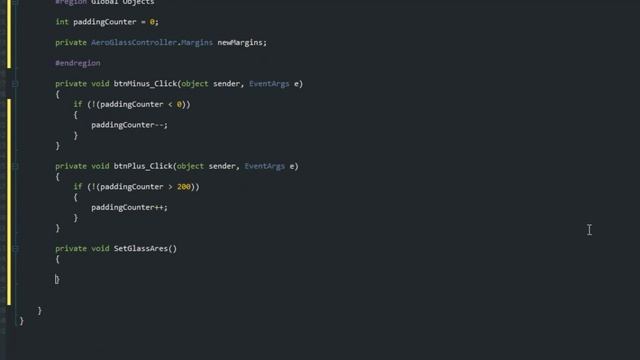Click 'if' keyword in btnPlus_Click

[x=78, y=187]
